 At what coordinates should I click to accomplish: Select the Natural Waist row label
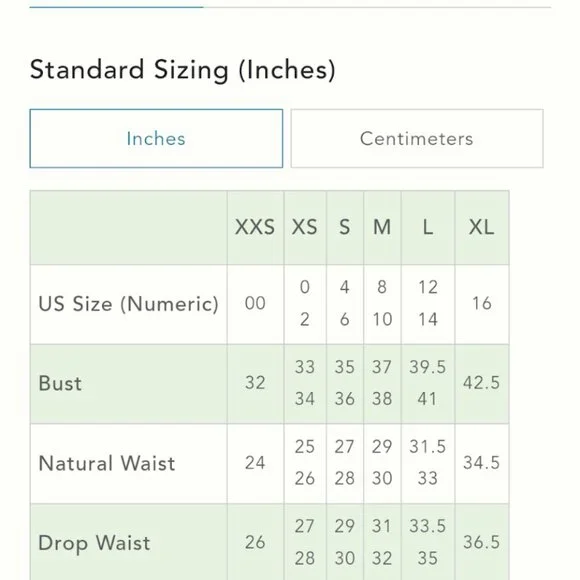click(107, 463)
